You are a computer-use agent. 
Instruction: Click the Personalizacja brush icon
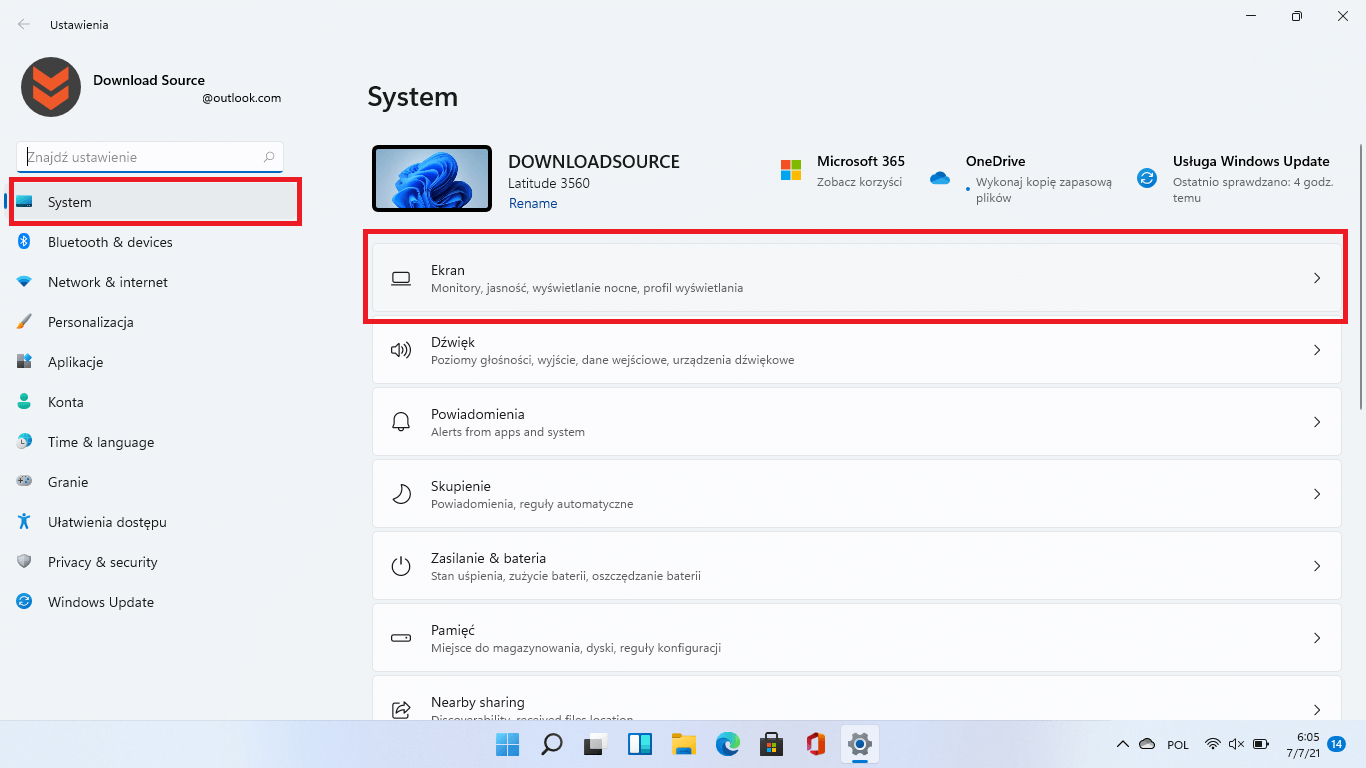24,322
